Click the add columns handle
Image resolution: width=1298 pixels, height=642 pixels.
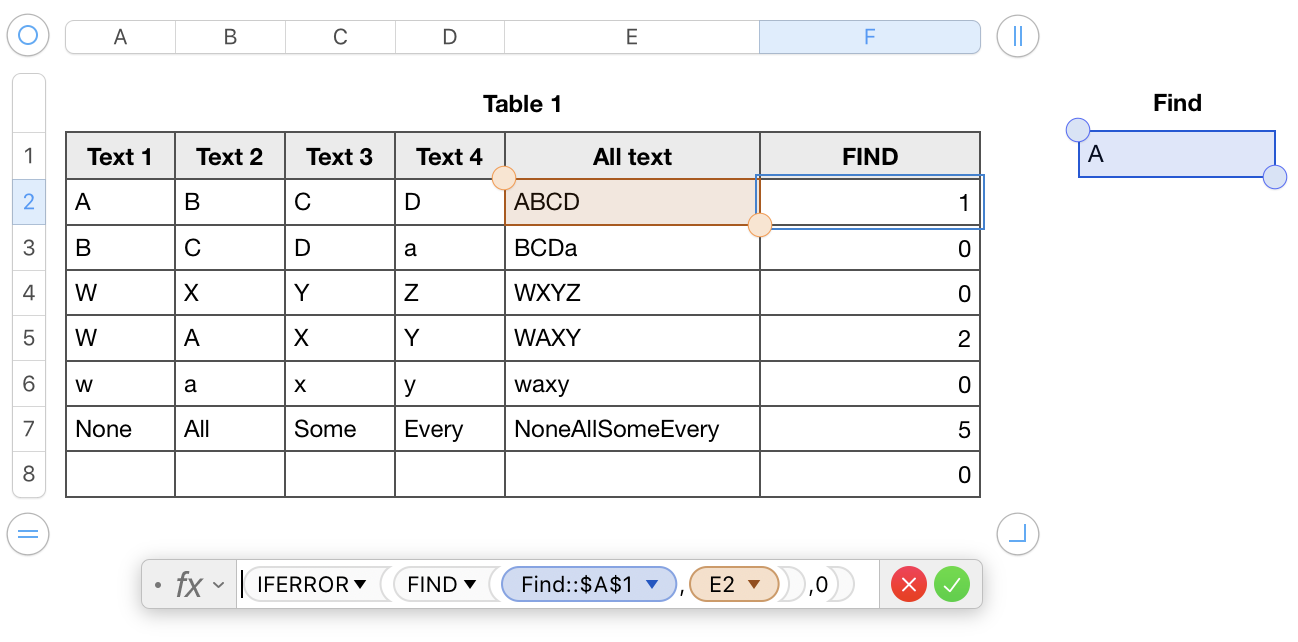pyautogui.click(x=1018, y=37)
